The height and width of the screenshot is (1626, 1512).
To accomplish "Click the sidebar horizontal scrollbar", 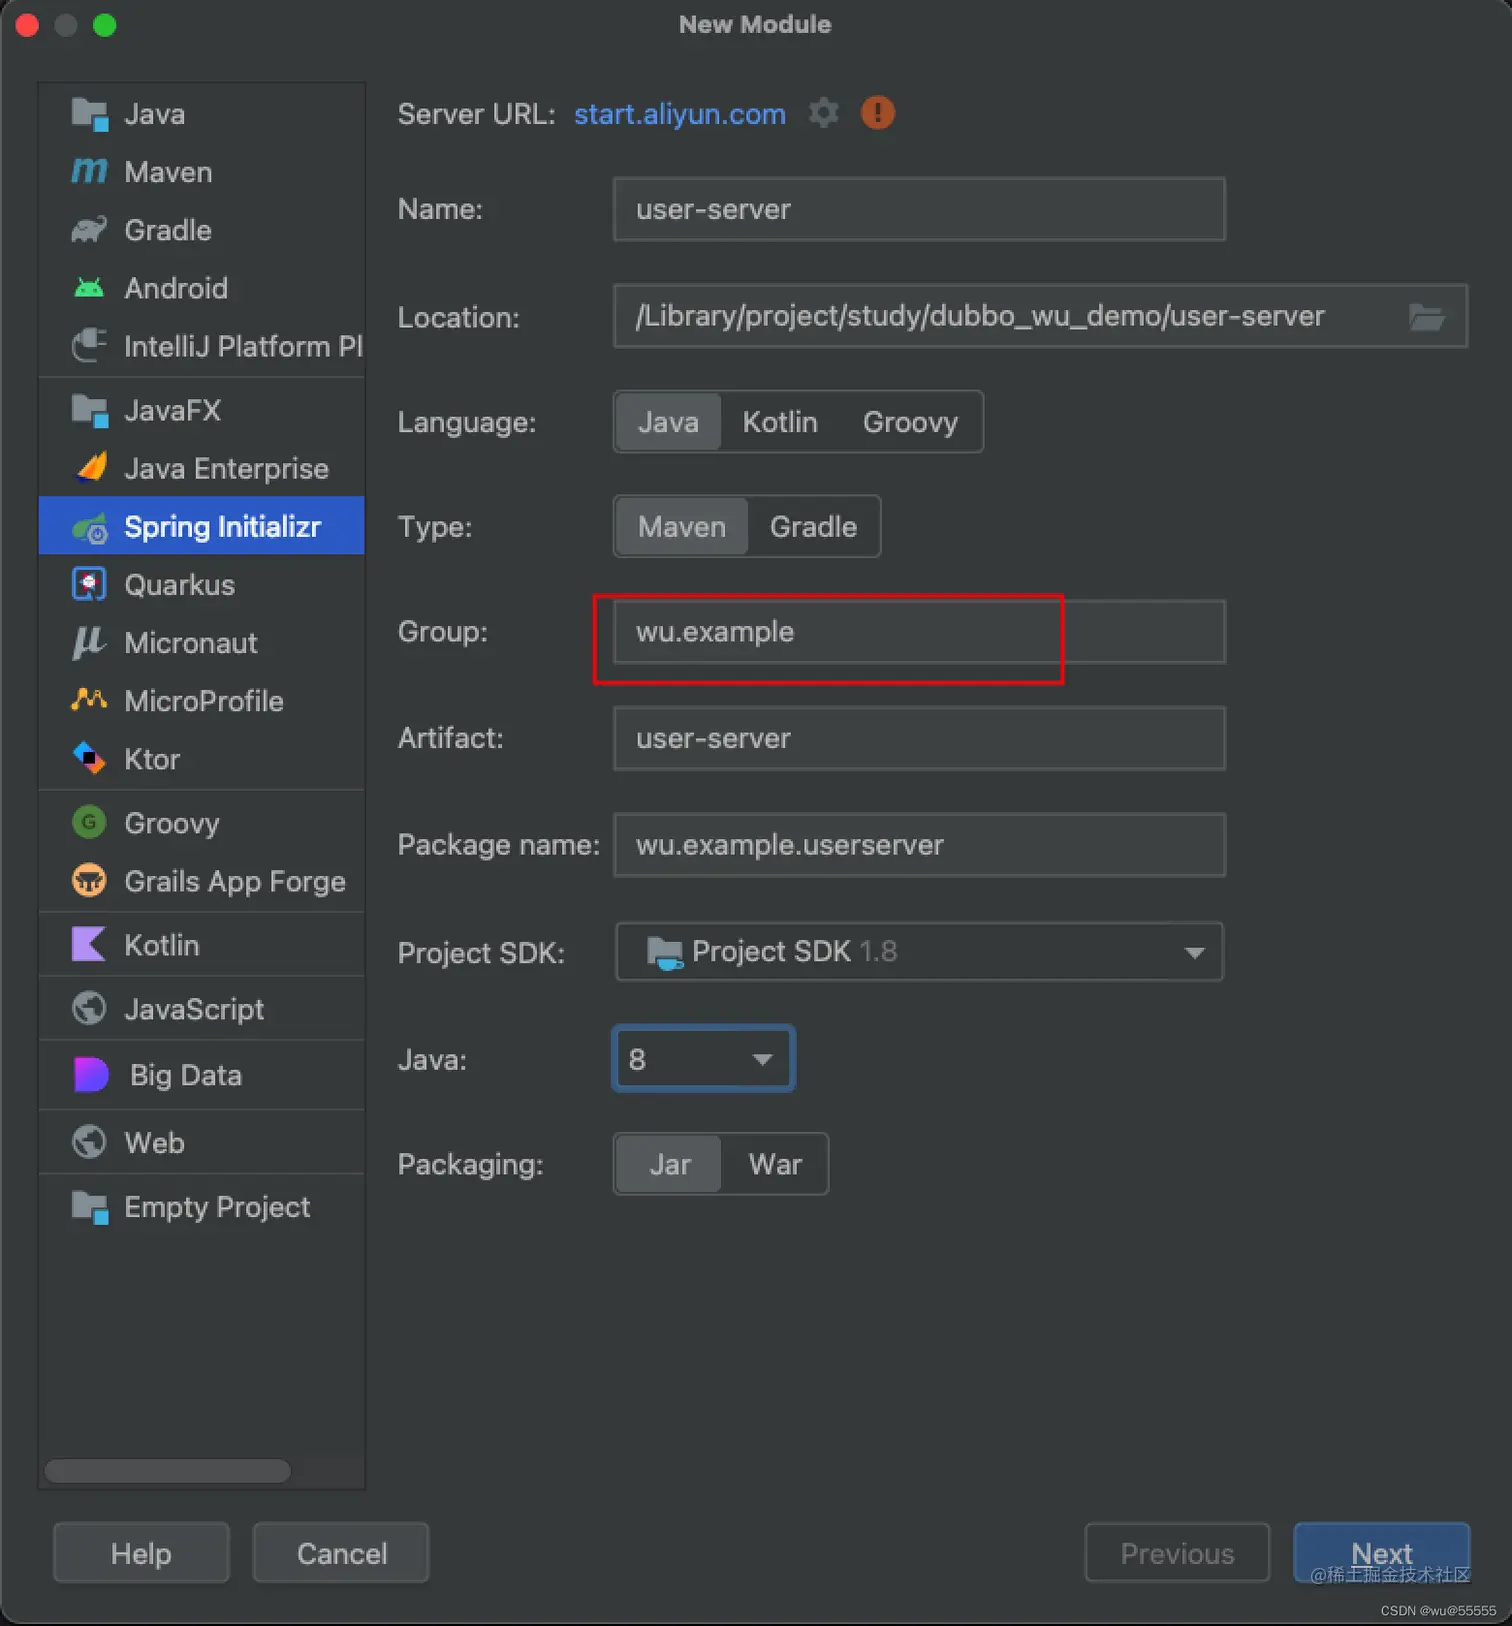I will pyautogui.click(x=168, y=1471).
